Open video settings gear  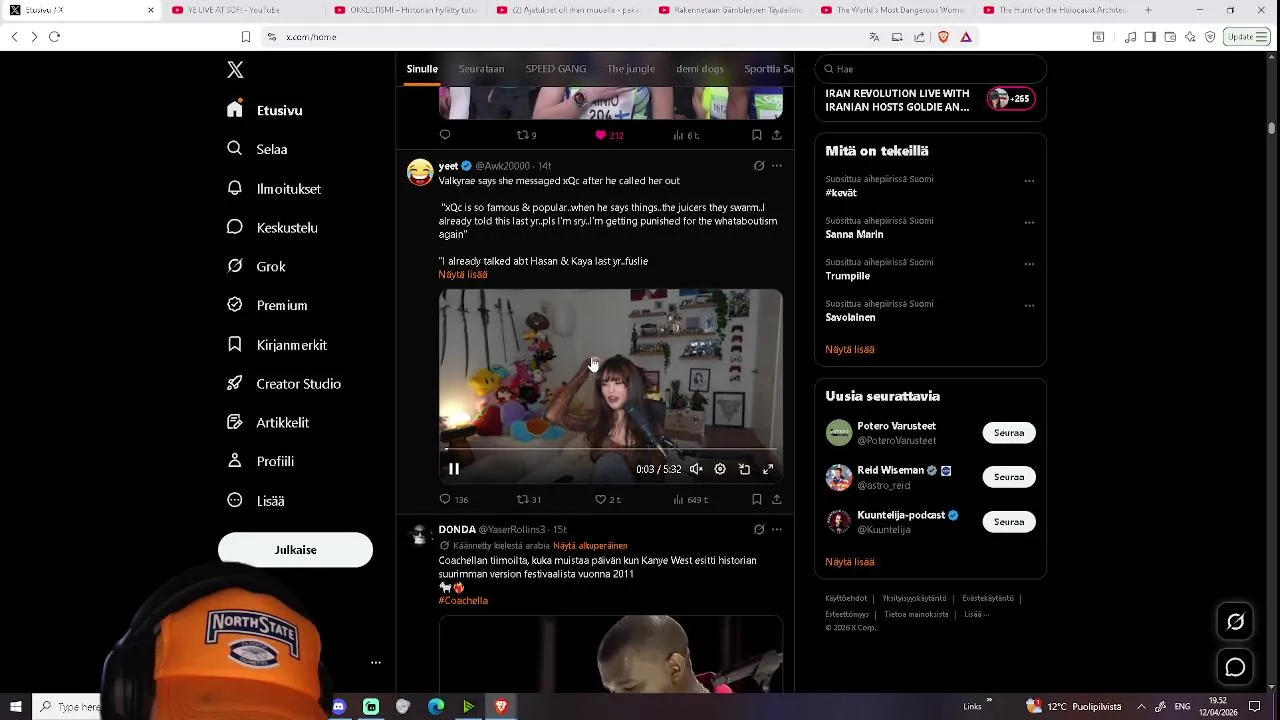pyautogui.click(x=720, y=469)
